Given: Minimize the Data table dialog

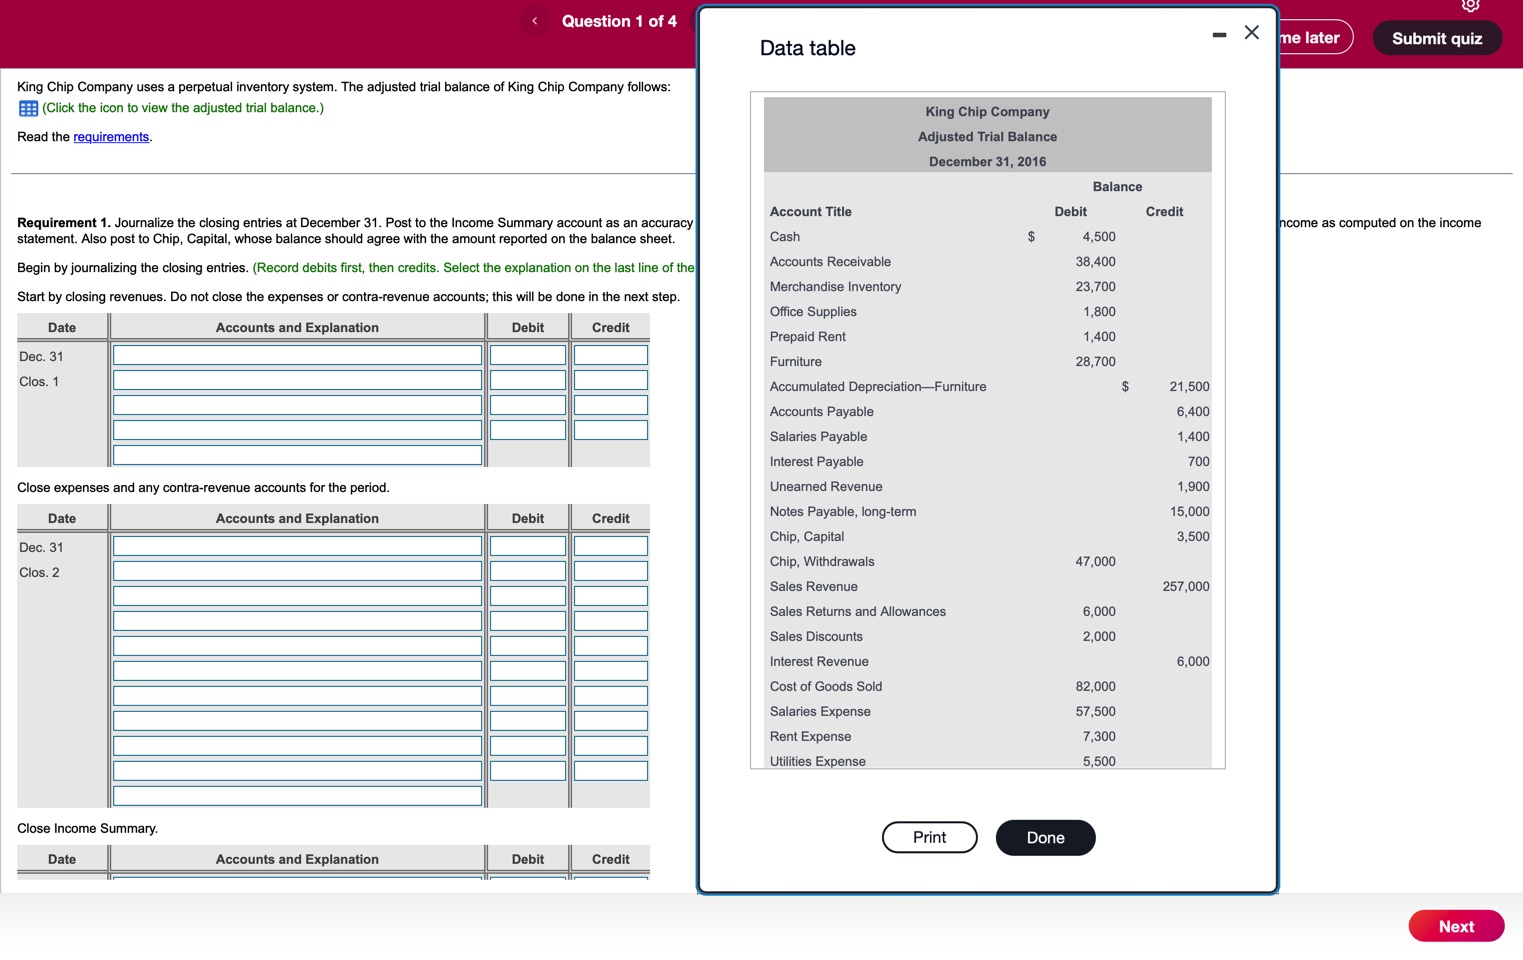Looking at the screenshot, I should click(x=1219, y=35).
